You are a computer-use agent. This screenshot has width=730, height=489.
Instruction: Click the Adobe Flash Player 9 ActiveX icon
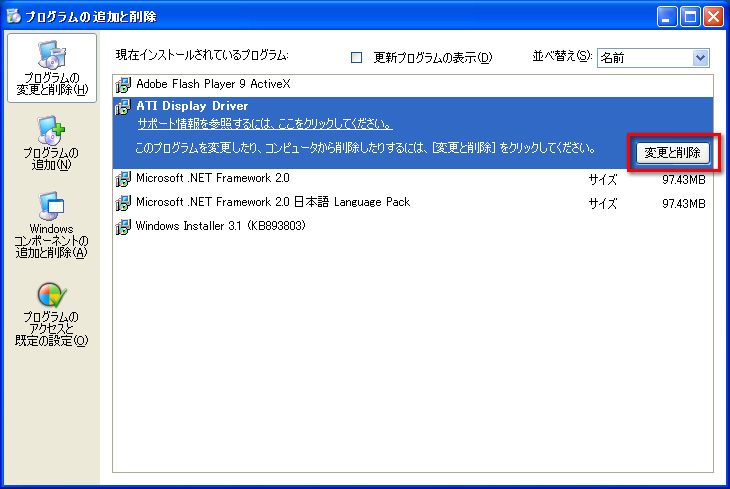pyautogui.click(x=123, y=85)
